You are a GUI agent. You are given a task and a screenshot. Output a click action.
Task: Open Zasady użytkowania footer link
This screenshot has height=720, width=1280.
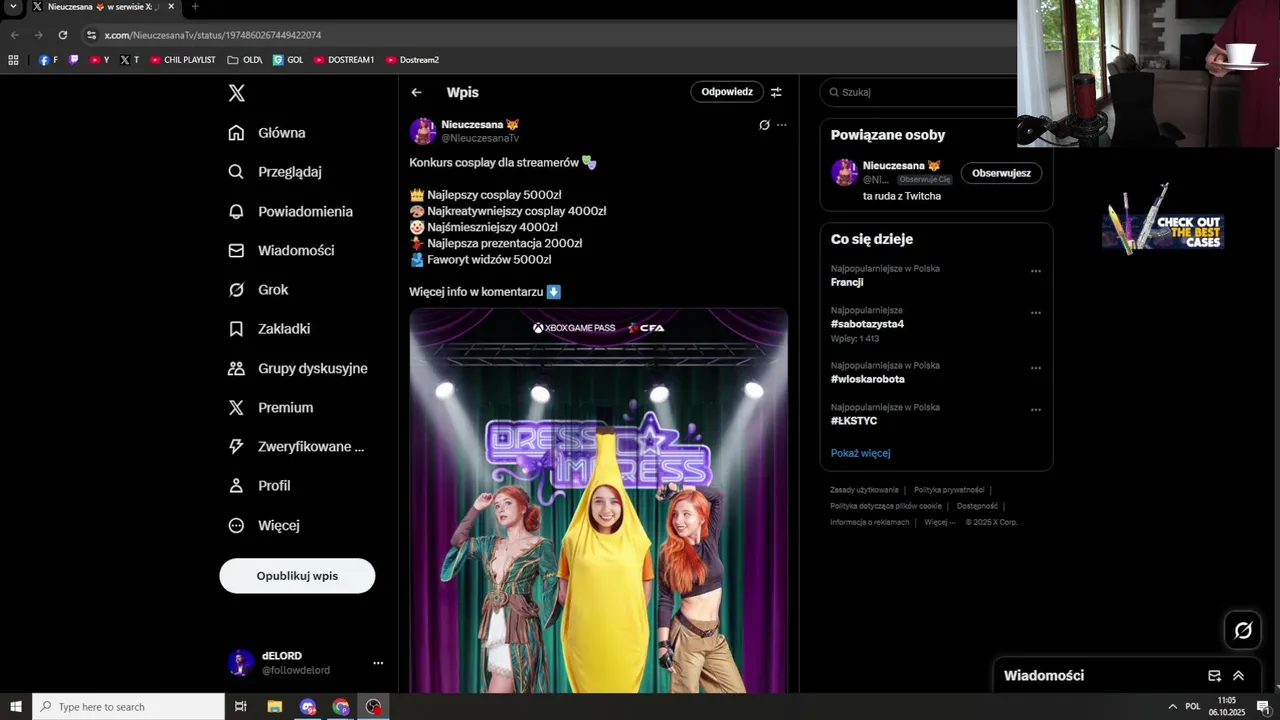tap(864, 490)
